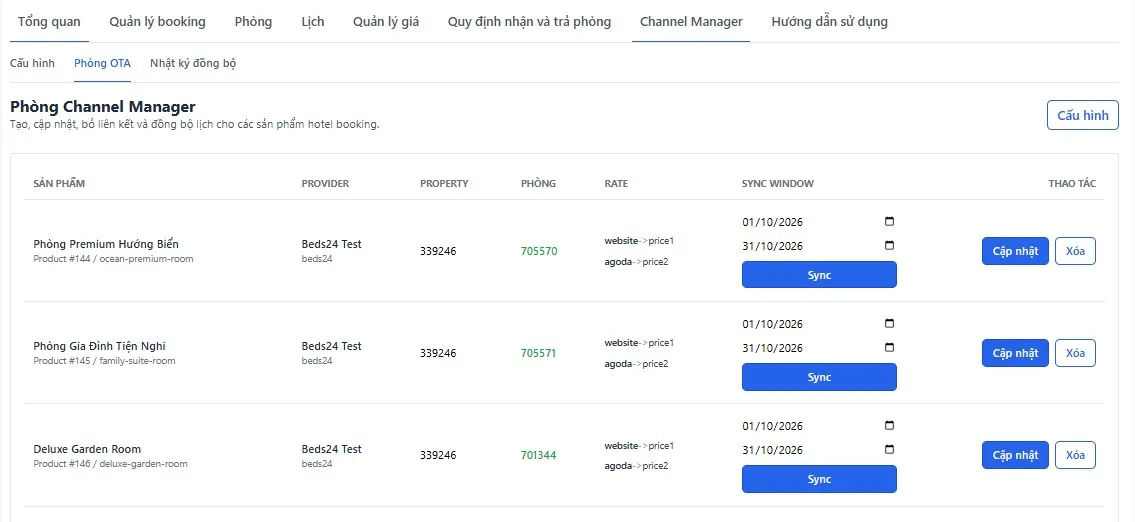
Task: Click the Cấu hình outlined button
Action: (1083, 115)
